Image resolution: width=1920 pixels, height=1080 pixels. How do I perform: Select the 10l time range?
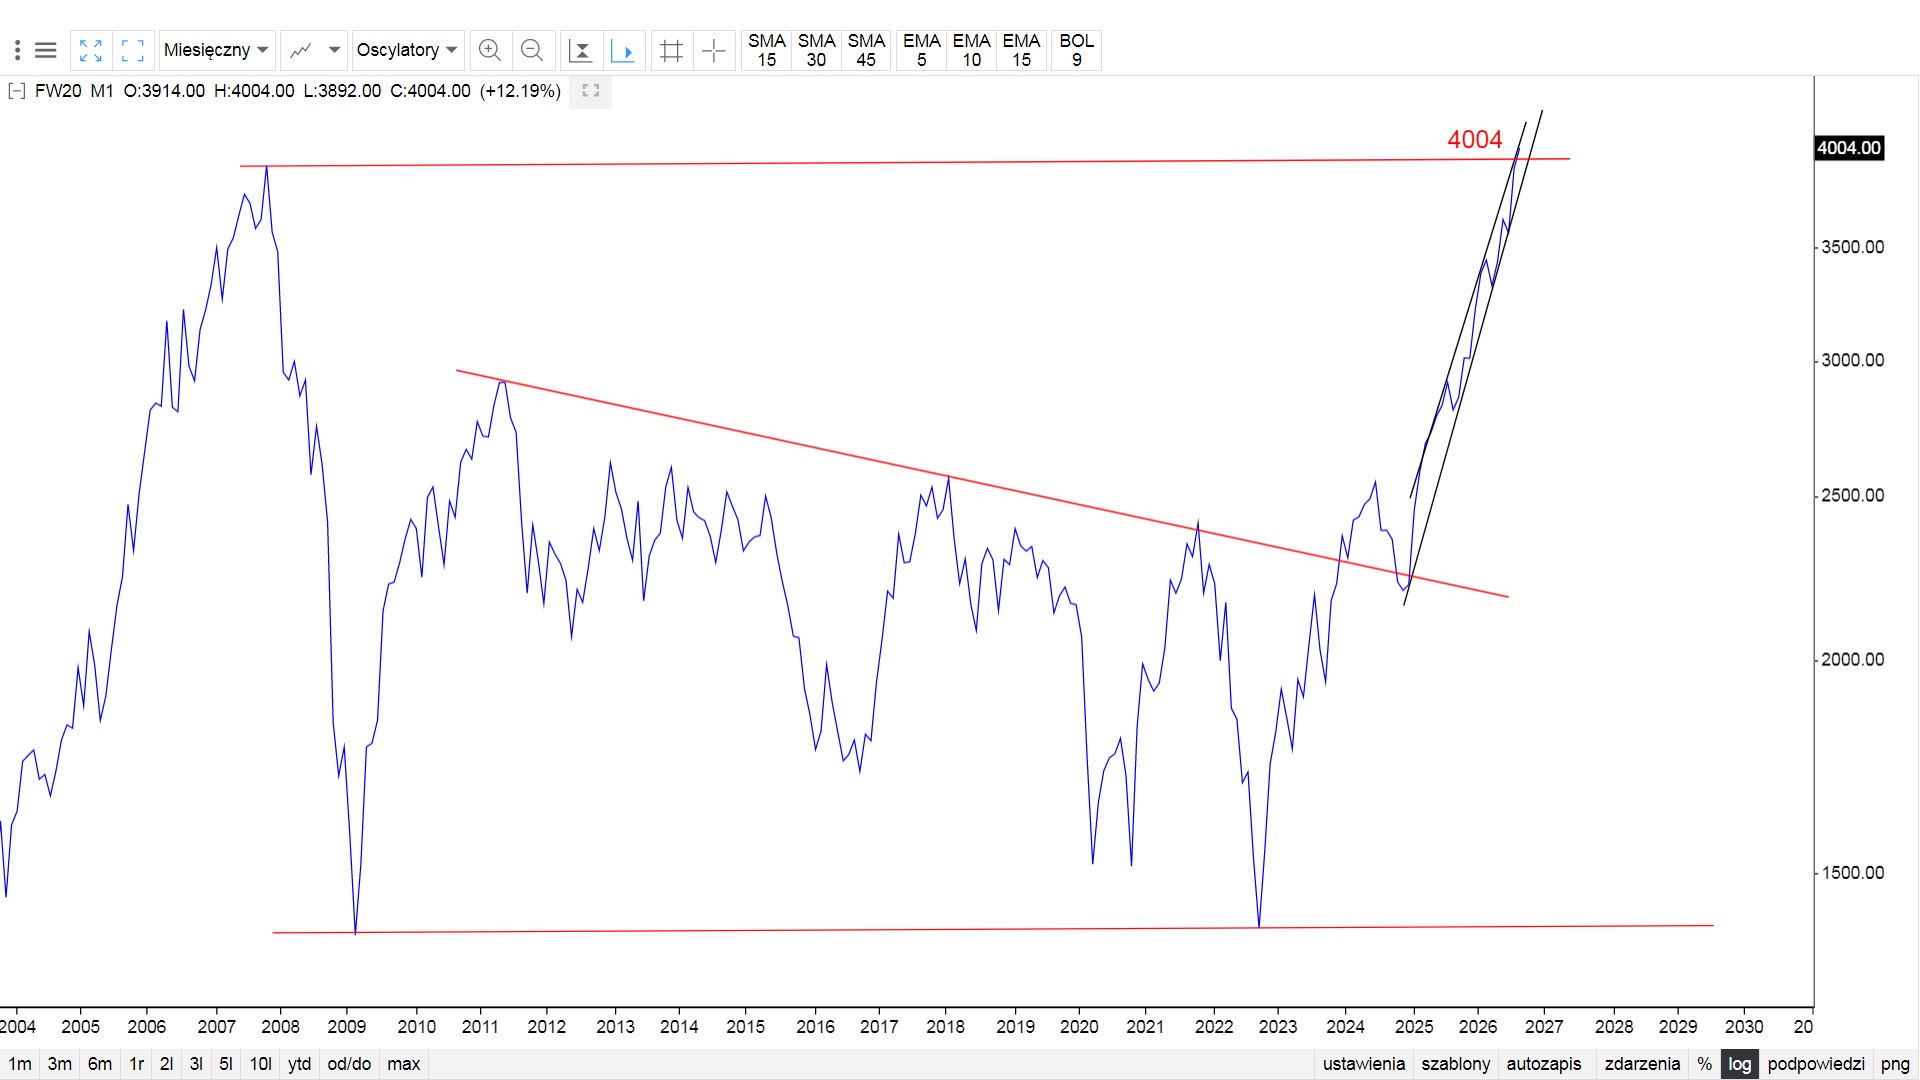pos(260,1064)
